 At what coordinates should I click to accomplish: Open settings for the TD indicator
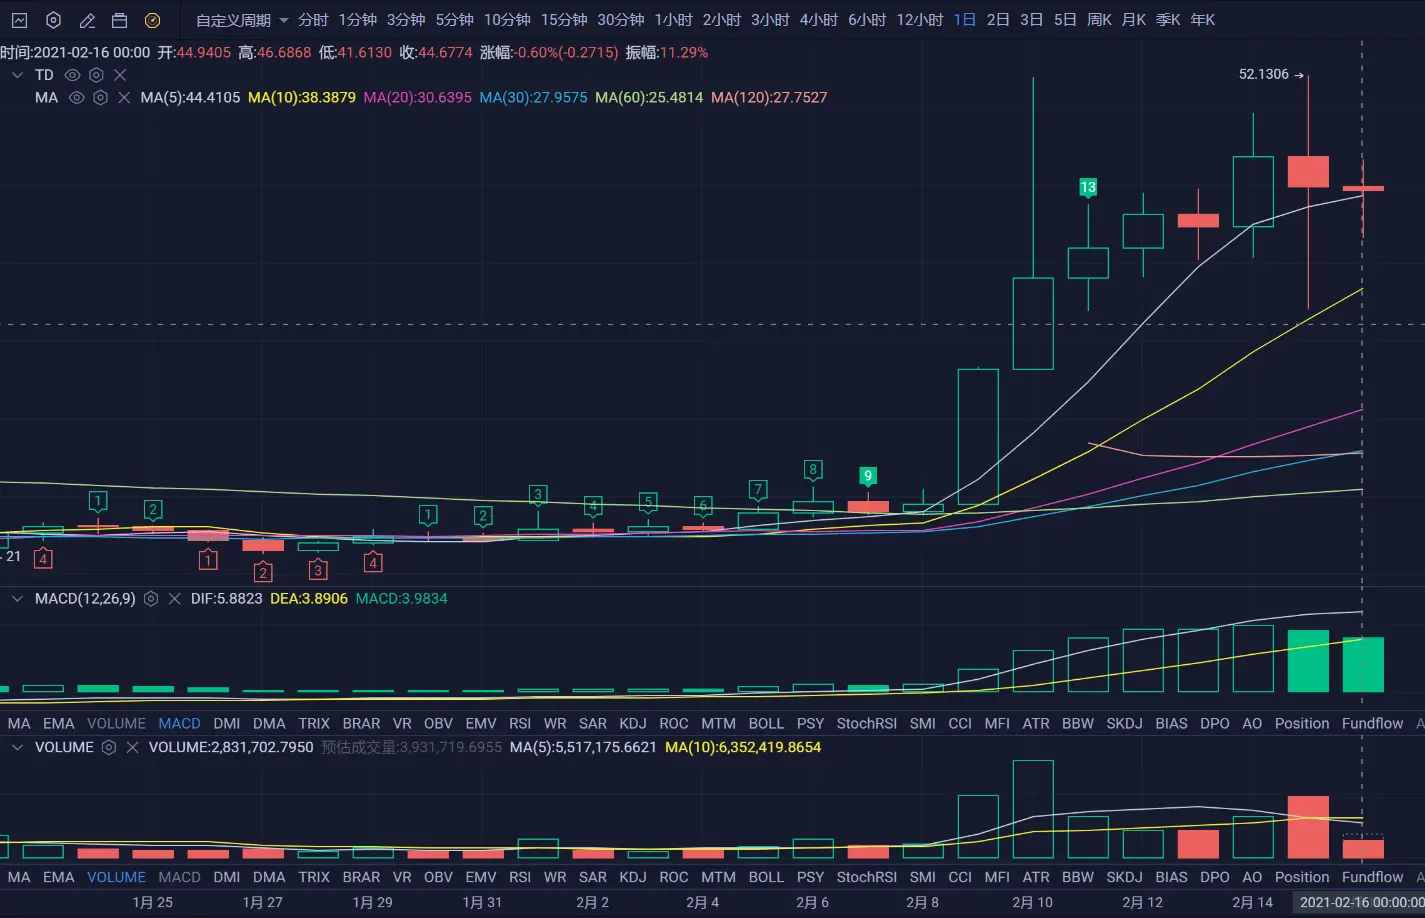(96, 75)
